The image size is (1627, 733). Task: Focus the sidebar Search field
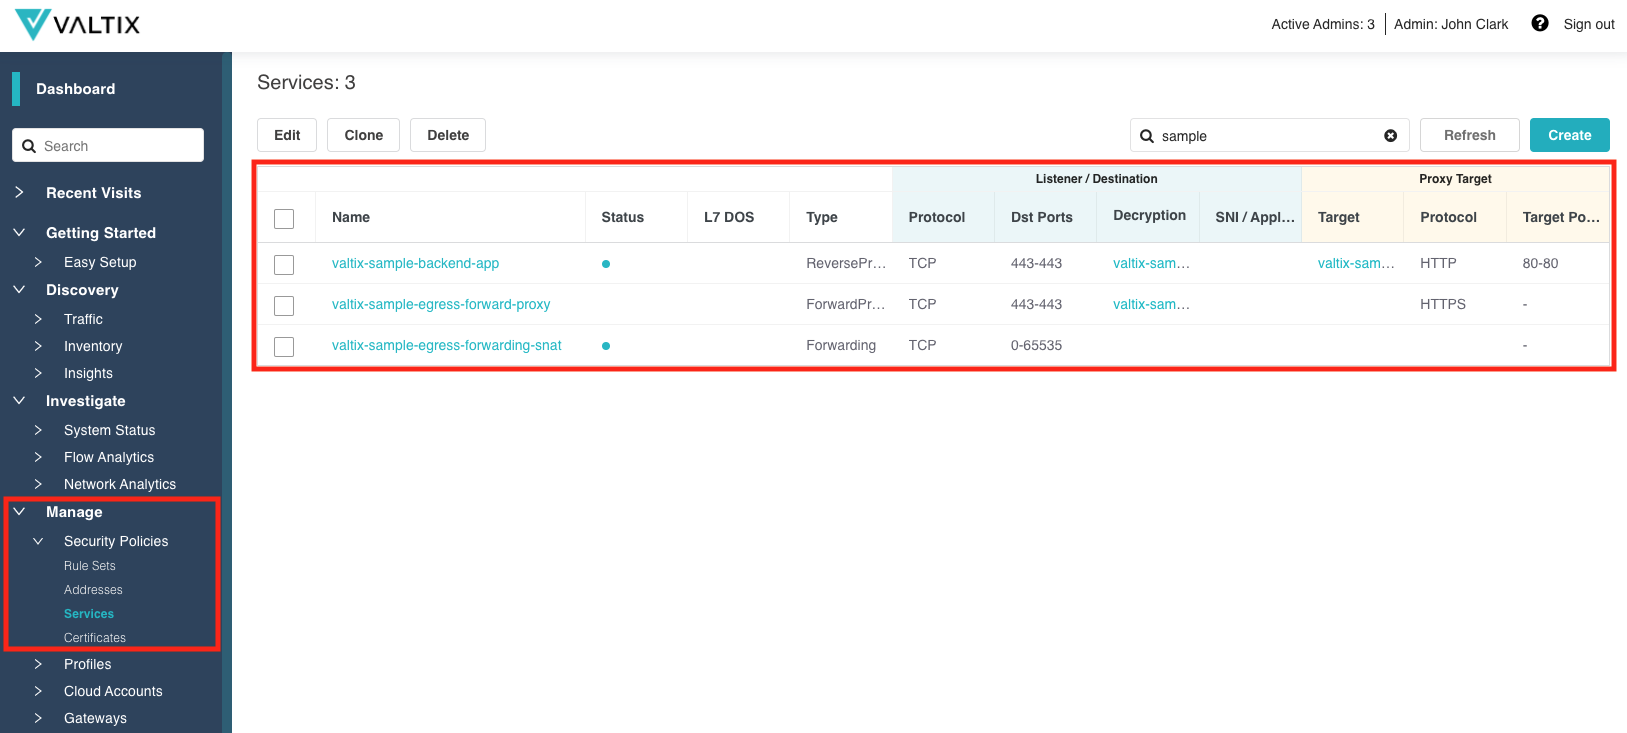108,146
